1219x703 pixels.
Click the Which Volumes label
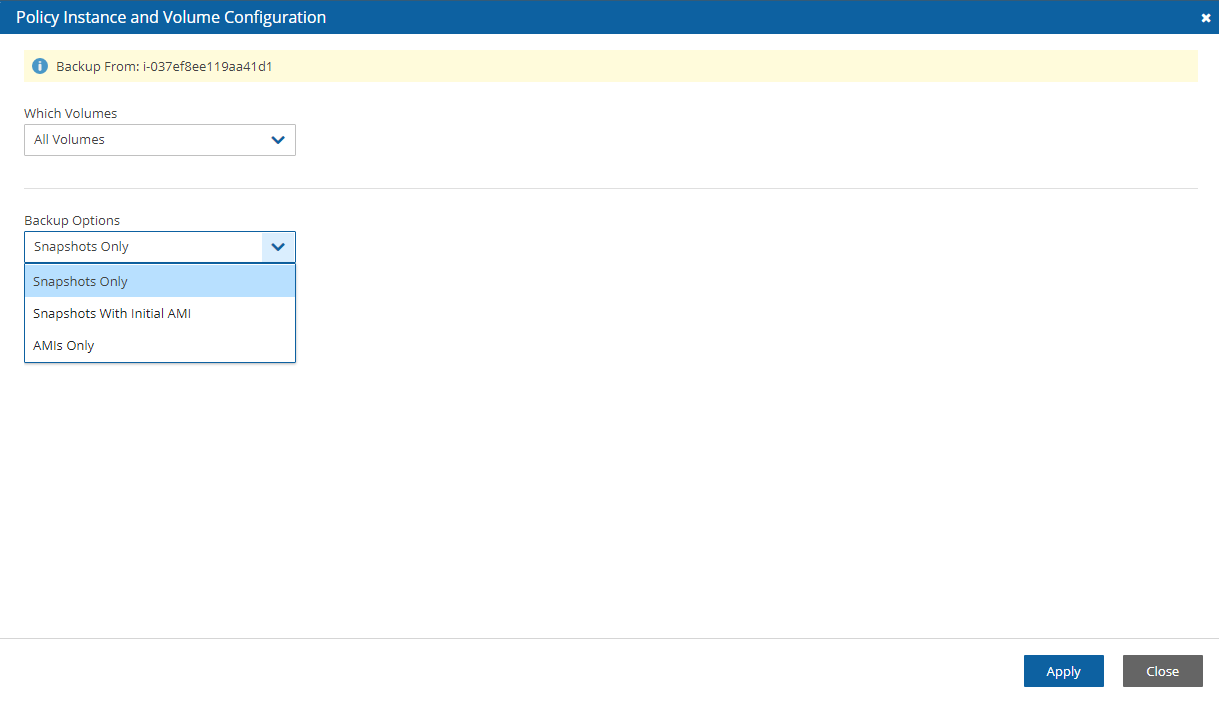coord(70,113)
